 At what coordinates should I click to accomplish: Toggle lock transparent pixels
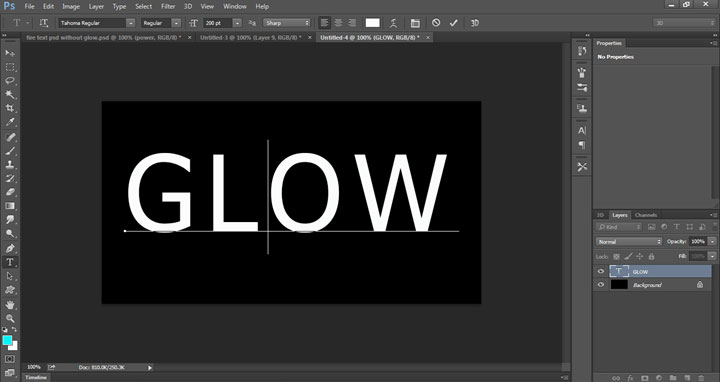[616, 257]
